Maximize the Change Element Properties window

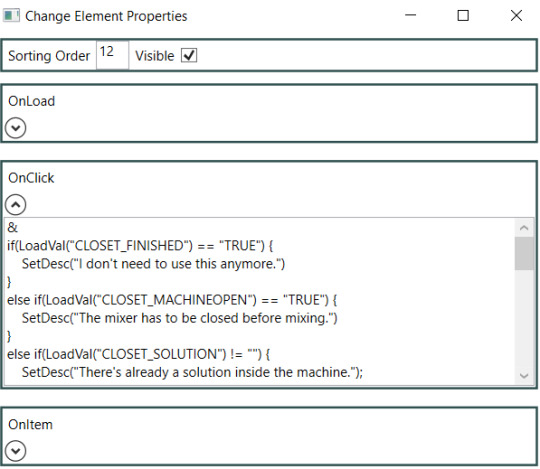[463, 15]
